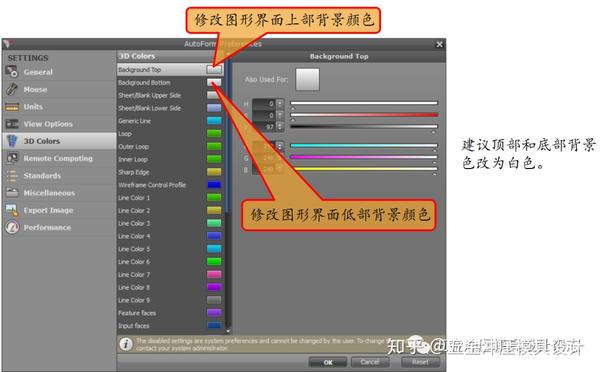Select the Inner Loop color row
600x372 pixels.
(170, 159)
